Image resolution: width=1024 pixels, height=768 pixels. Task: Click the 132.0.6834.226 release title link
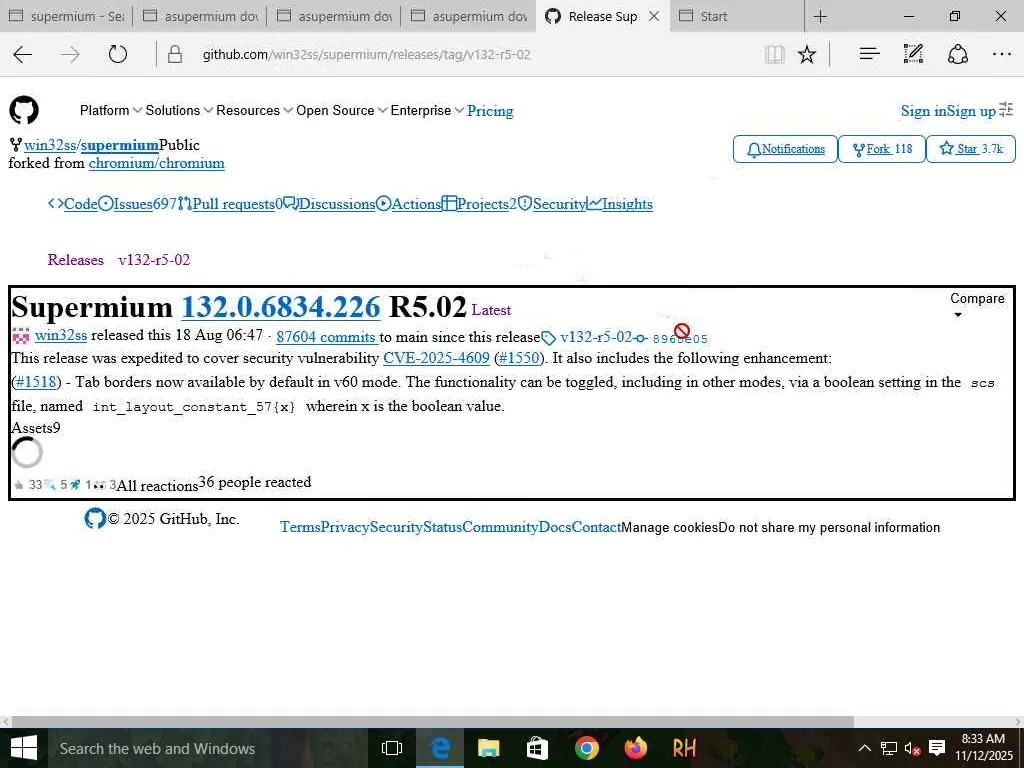point(281,307)
